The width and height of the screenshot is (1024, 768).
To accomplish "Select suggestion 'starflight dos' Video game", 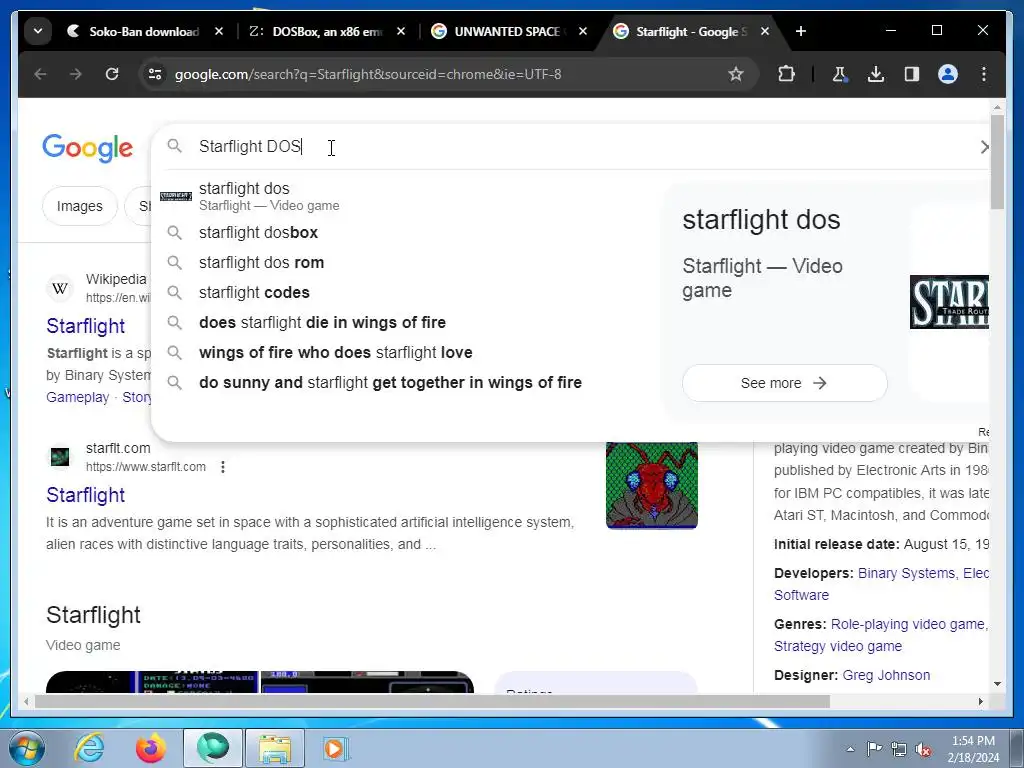I will (405, 197).
